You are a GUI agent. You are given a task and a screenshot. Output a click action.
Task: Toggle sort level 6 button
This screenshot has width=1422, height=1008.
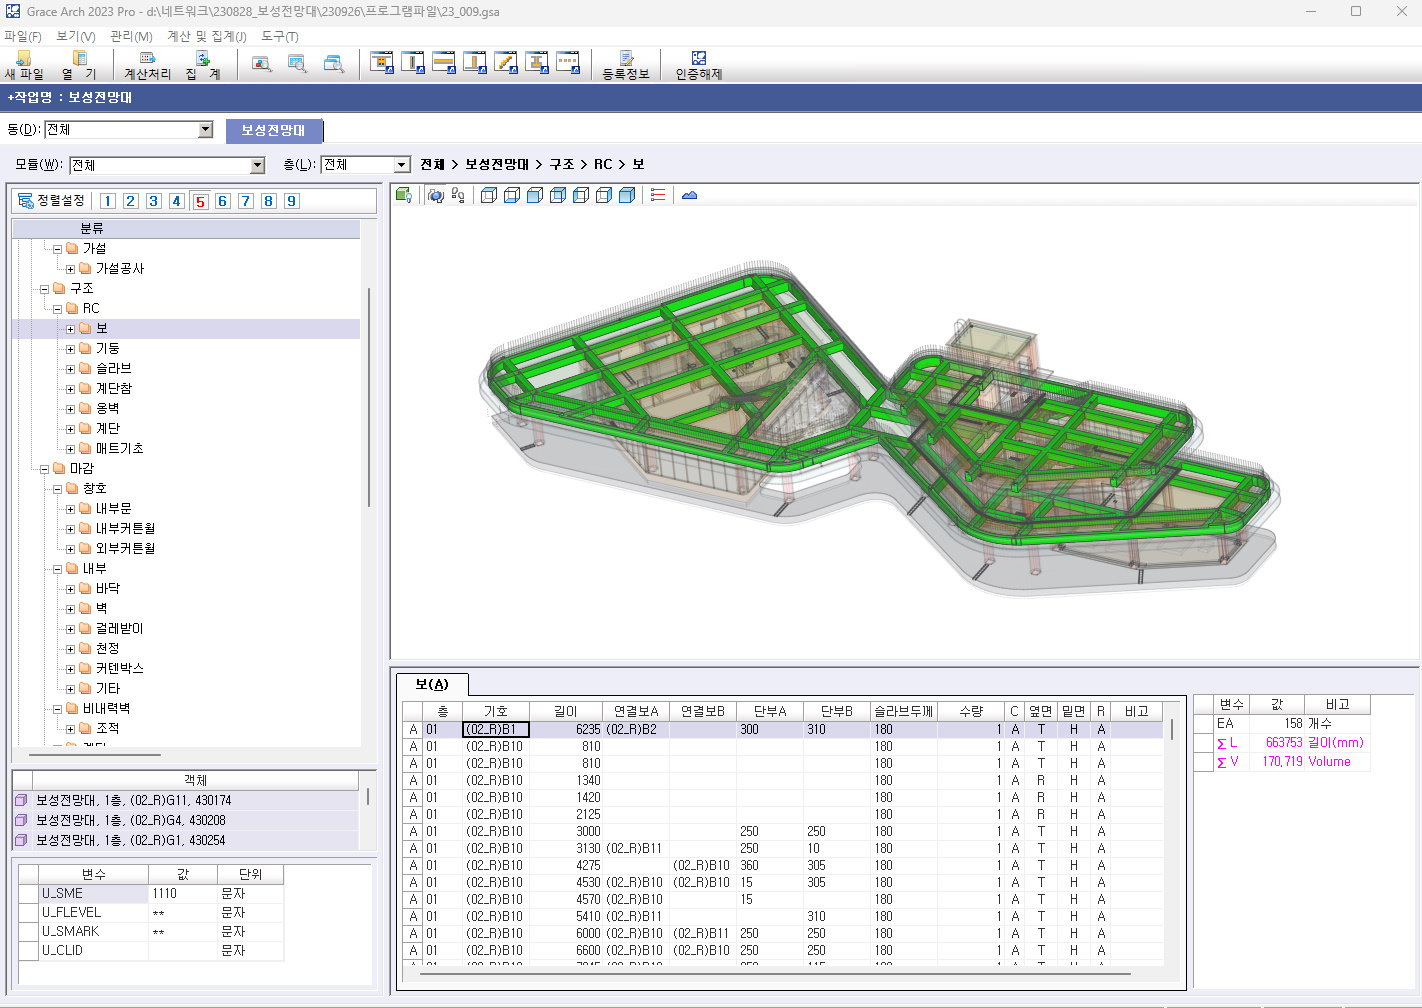pos(223,201)
